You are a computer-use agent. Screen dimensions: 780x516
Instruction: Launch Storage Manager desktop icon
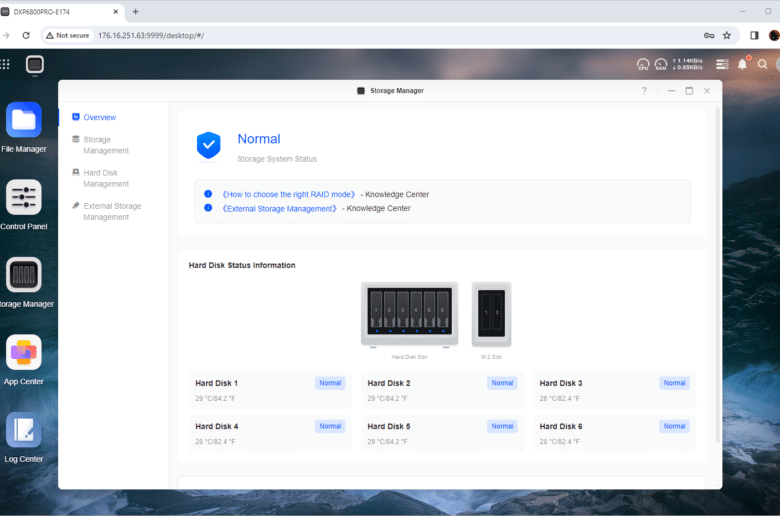23,275
